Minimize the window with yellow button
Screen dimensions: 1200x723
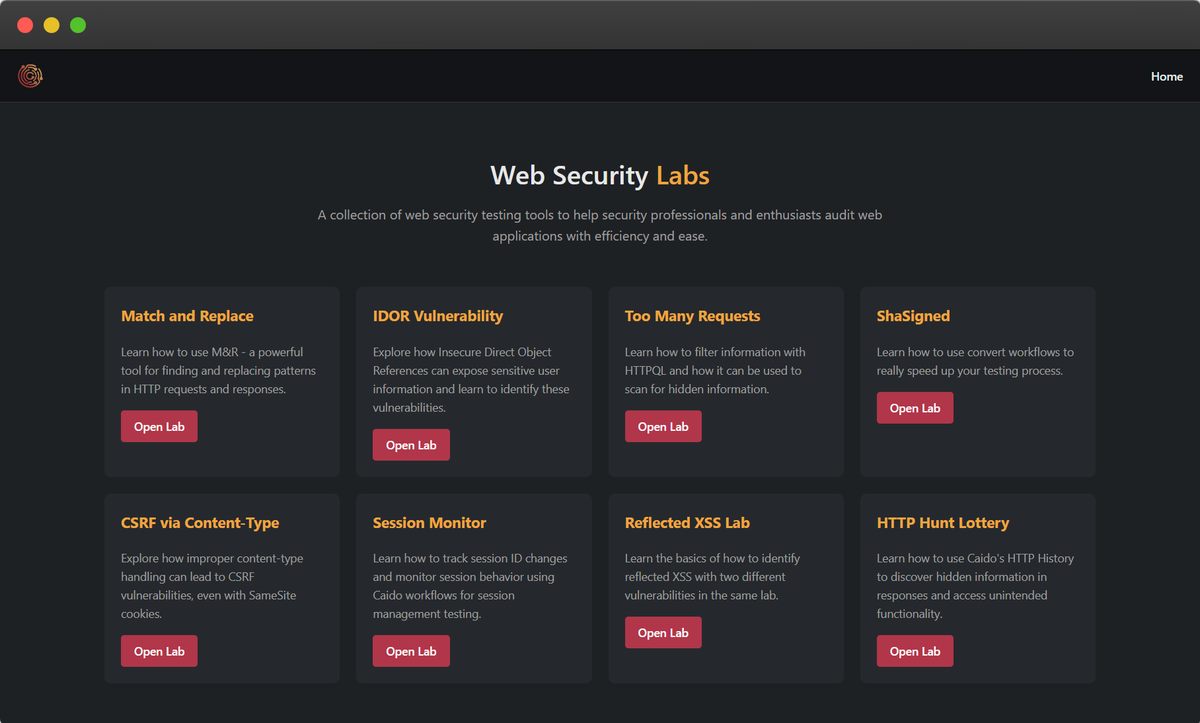[x=52, y=25]
